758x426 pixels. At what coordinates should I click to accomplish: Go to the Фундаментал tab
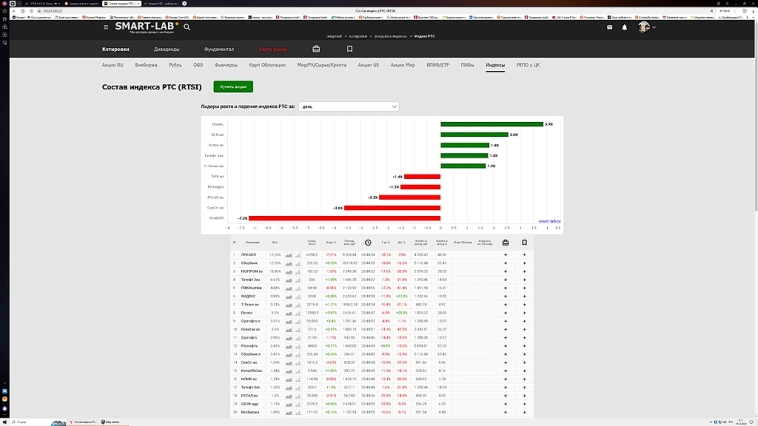click(219, 49)
